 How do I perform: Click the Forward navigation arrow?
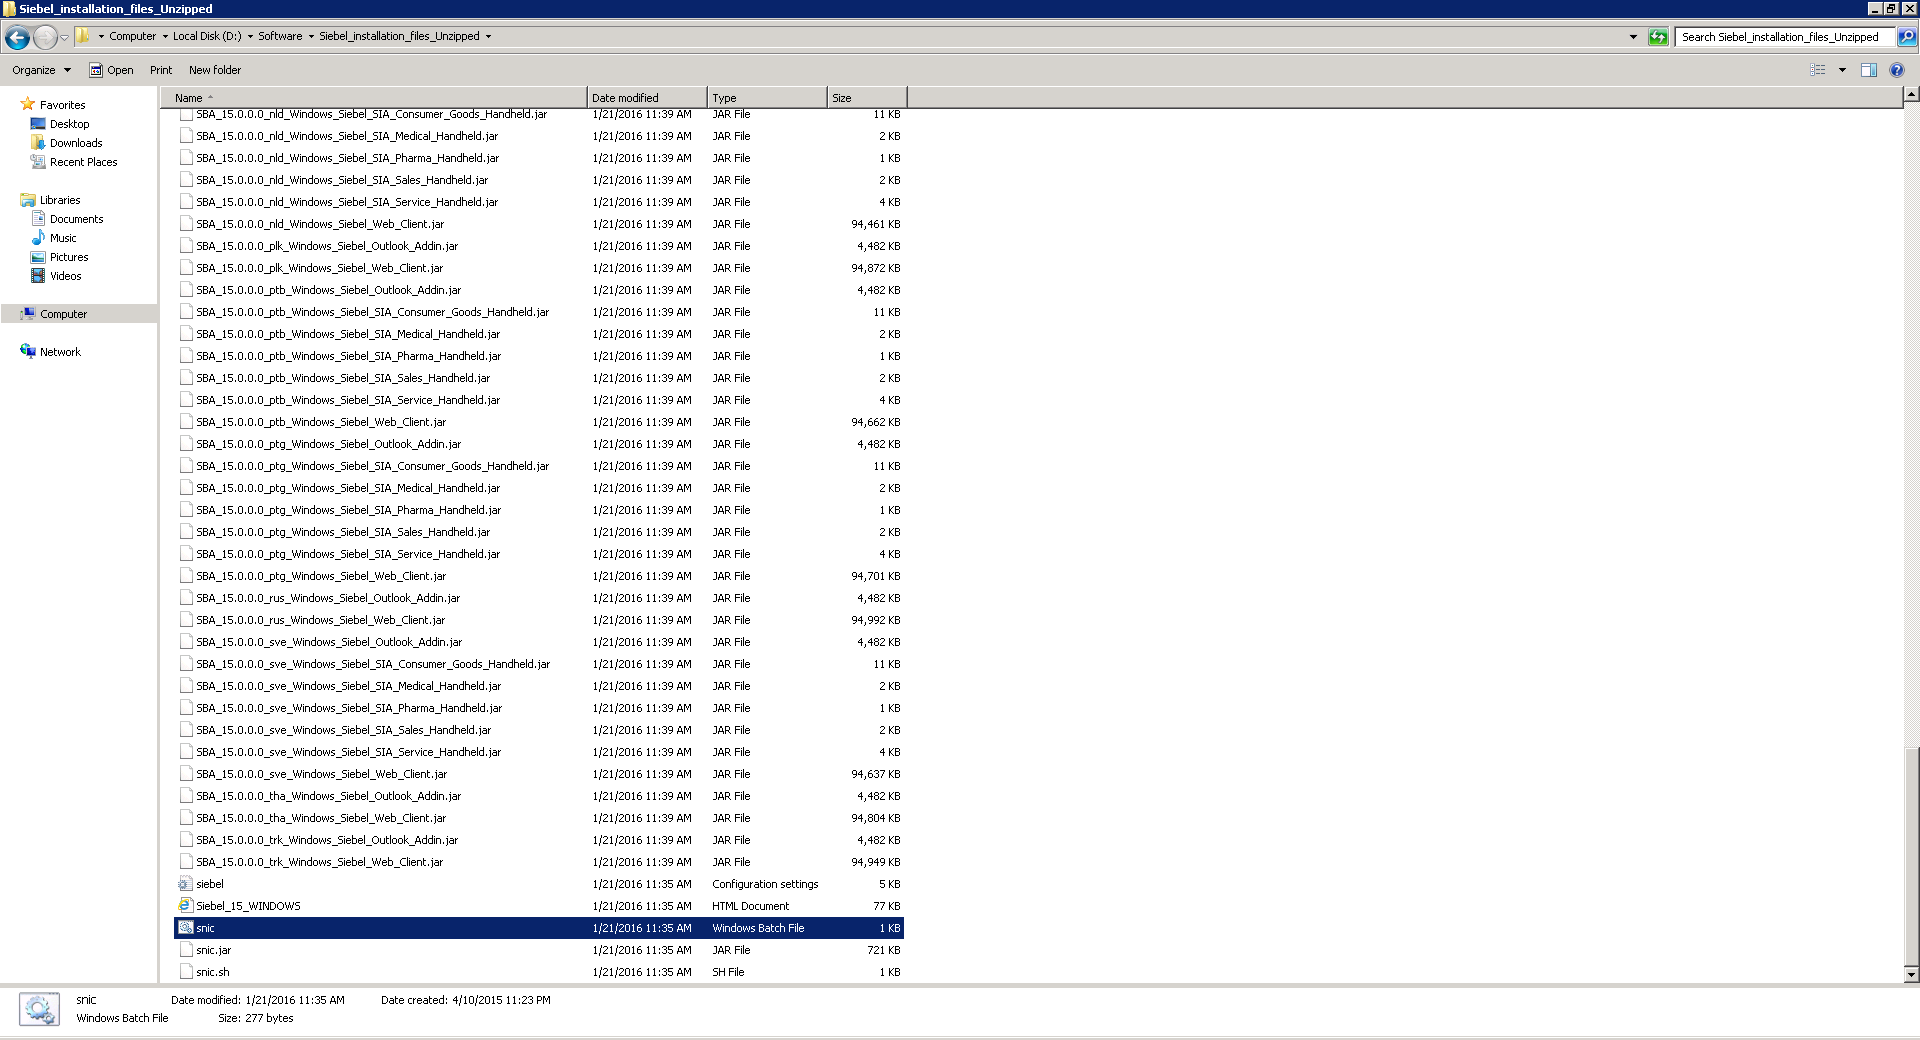coord(45,38)
